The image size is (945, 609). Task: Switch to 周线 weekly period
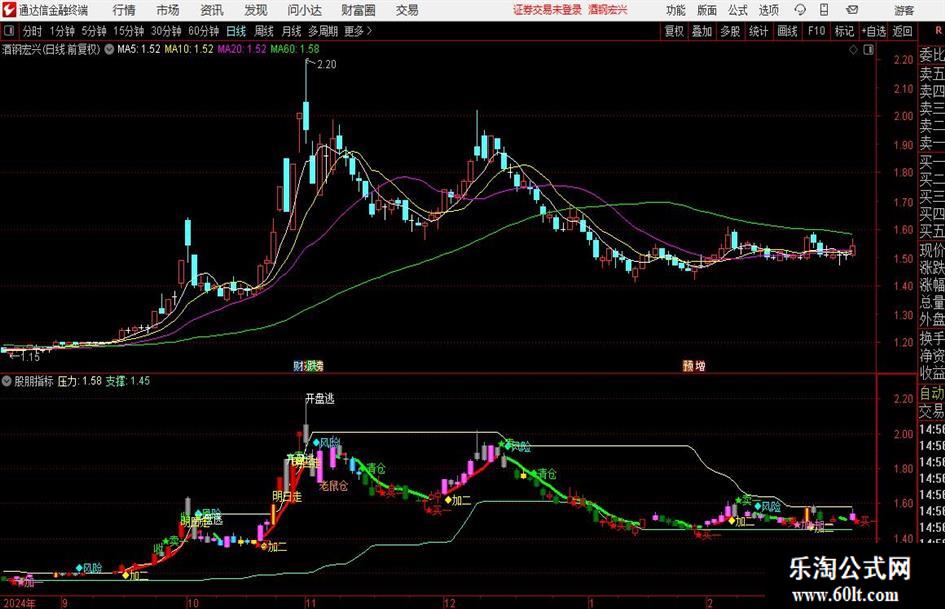coord(264,31)
